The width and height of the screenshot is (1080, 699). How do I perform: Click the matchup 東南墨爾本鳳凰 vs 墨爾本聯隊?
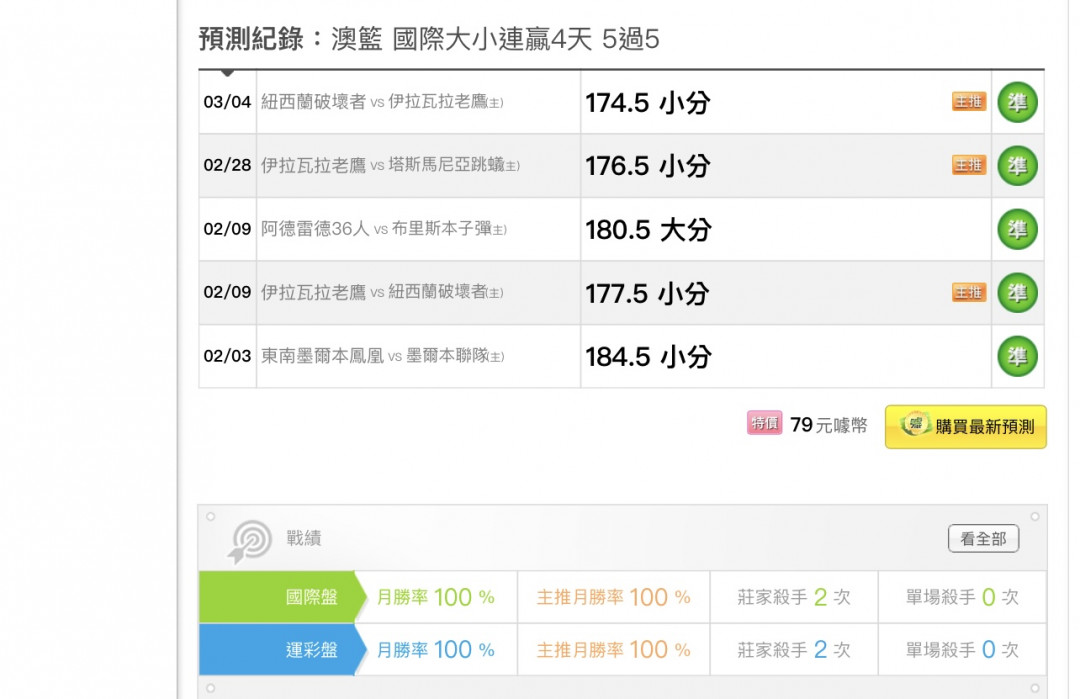coord(383,356)
